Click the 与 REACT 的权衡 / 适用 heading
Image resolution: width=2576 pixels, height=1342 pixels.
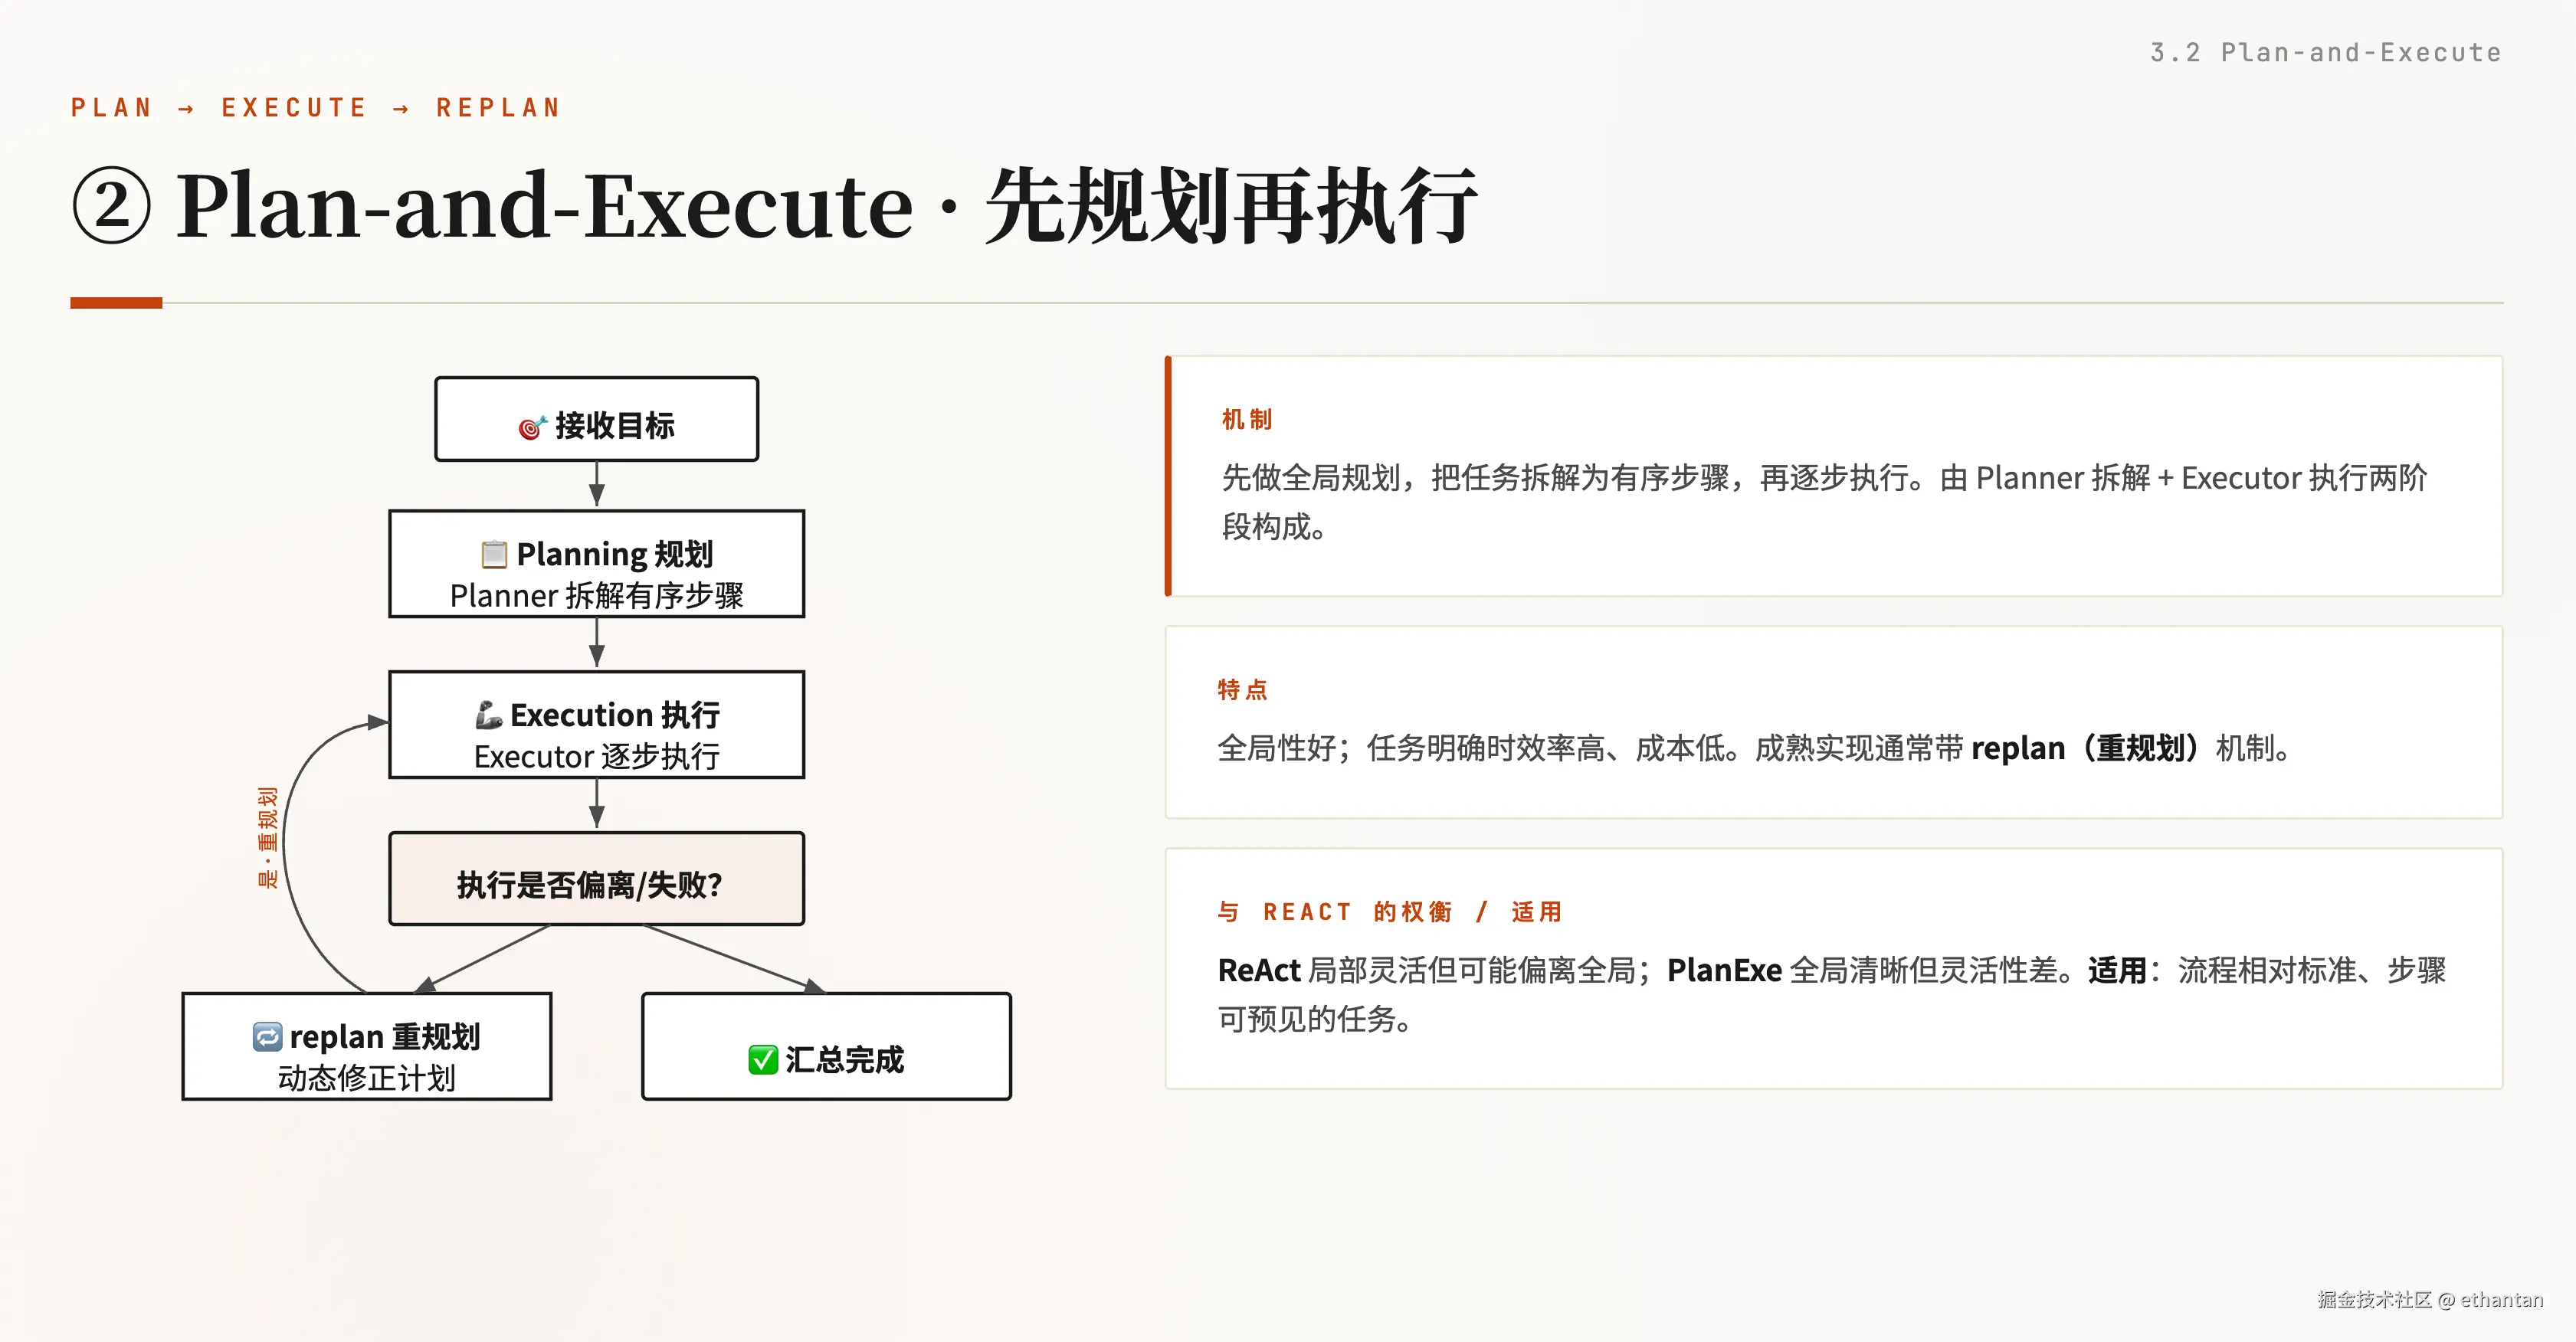[1390, 912]
